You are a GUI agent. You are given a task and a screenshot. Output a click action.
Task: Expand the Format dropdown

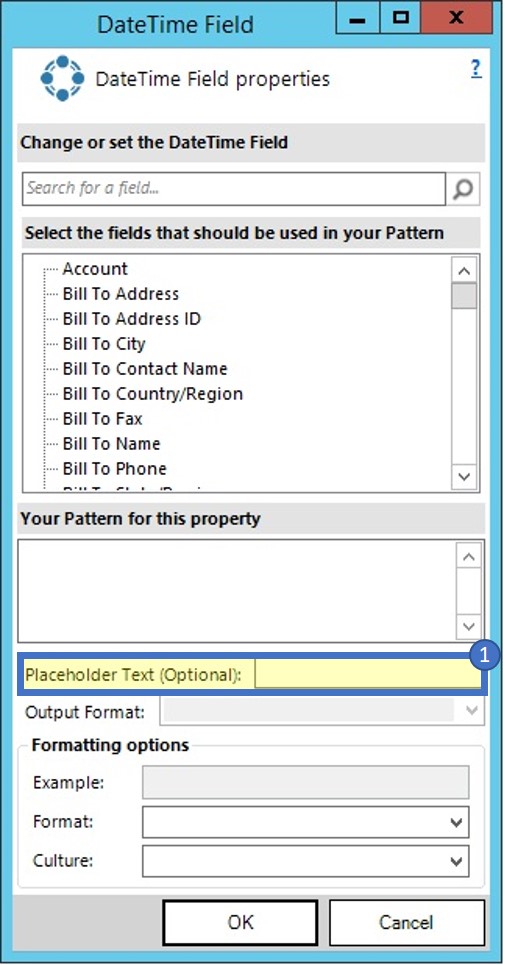pos(305,822)
